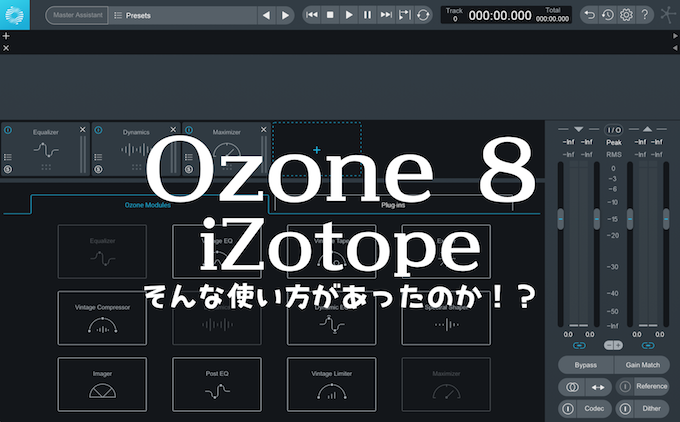The width and height of the screenshot is (680, 422).
Task: Click the play-from-marker transport icon
Action: (404, 15)
